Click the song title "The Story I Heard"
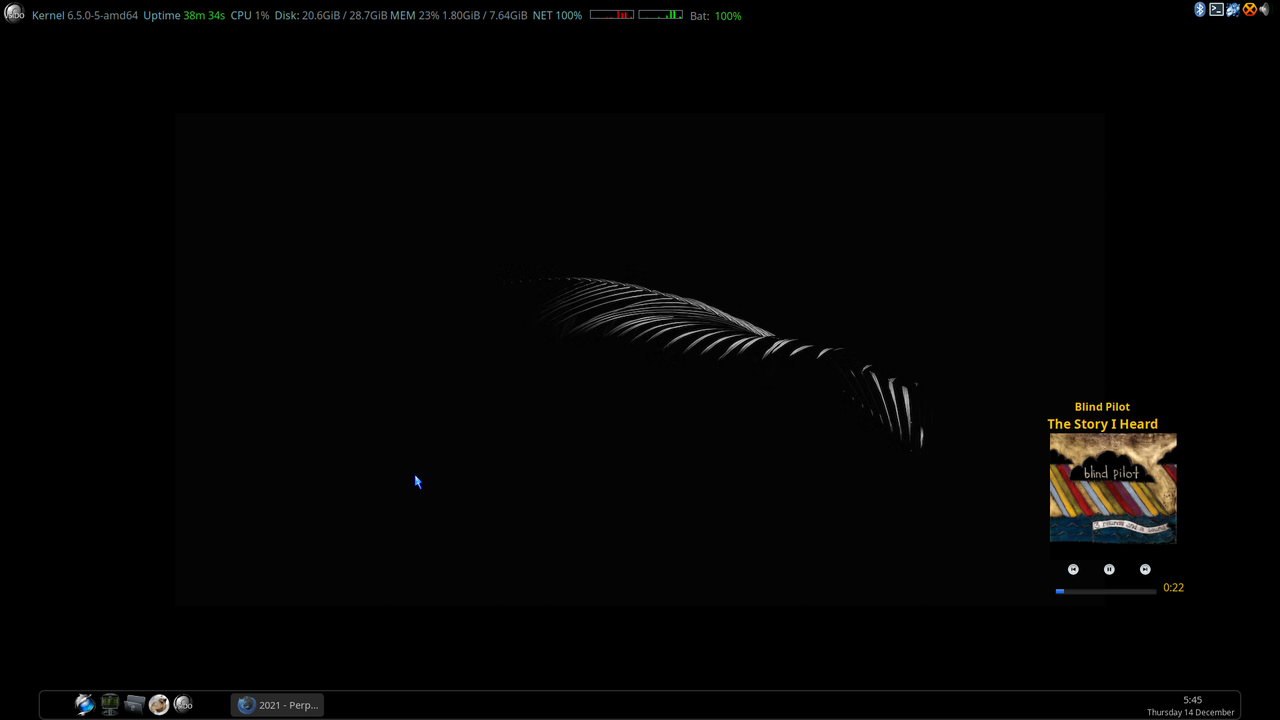Image resolution: width=1280 pixels, height=720 pixels. click(x=1102, y=424)
